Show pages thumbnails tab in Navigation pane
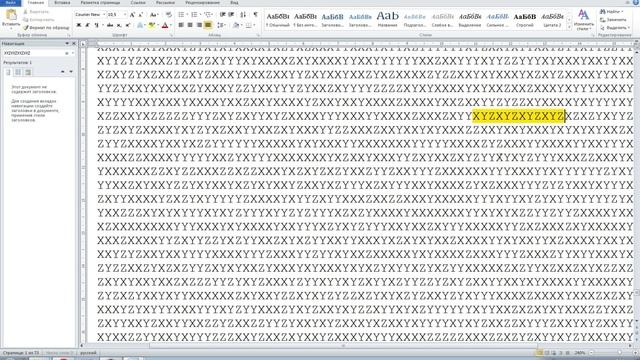Viewport: 640px width, 360px height. click(18, 72)
